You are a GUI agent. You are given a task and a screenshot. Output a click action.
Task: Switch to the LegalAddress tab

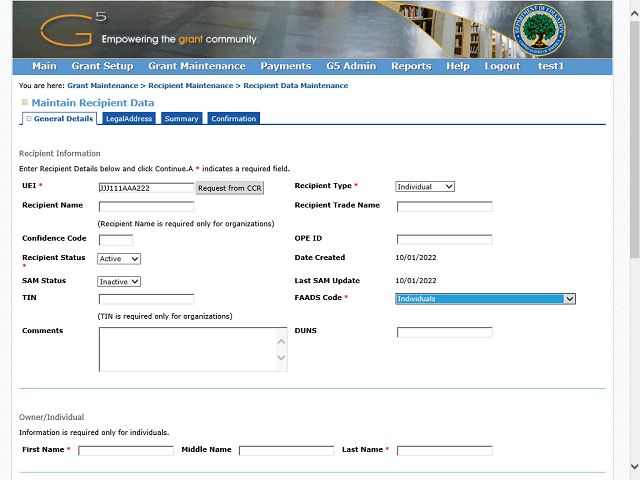(x=128, y=119)
